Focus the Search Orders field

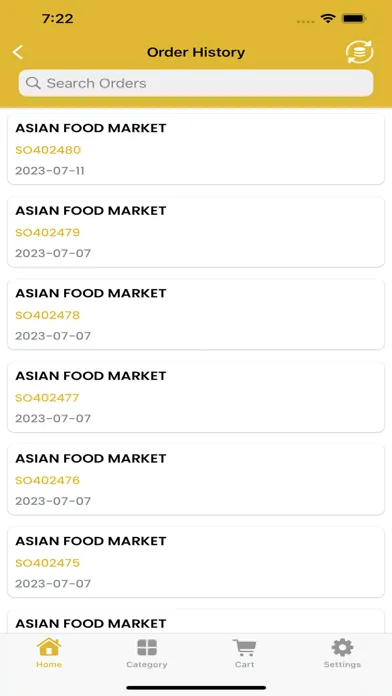click(196, 83)
